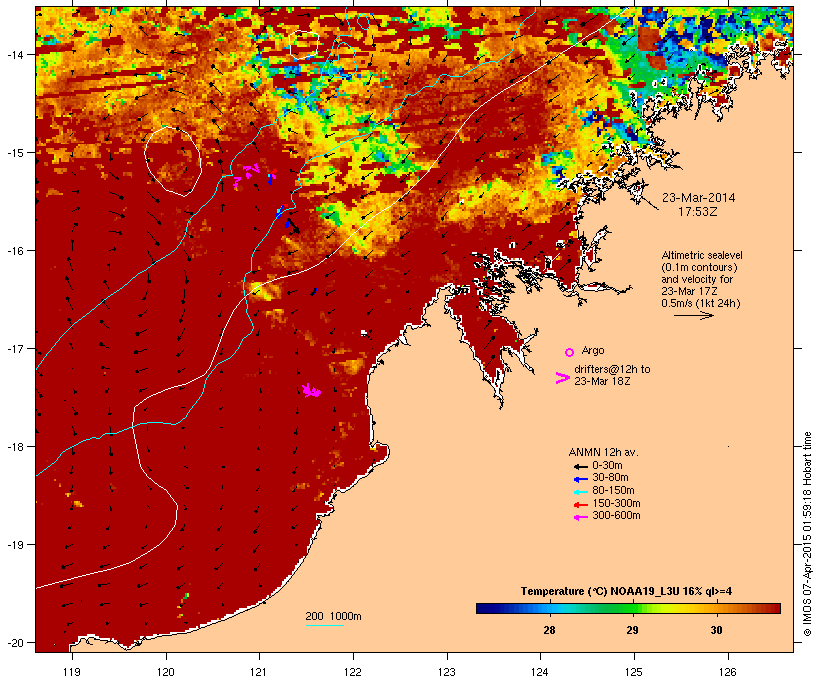Click the latitude axis label -15

pyautogui.click(x=14, y=153)
